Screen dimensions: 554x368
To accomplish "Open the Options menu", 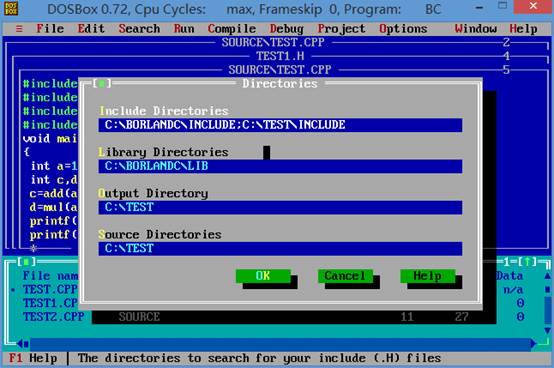I will 403,29.
